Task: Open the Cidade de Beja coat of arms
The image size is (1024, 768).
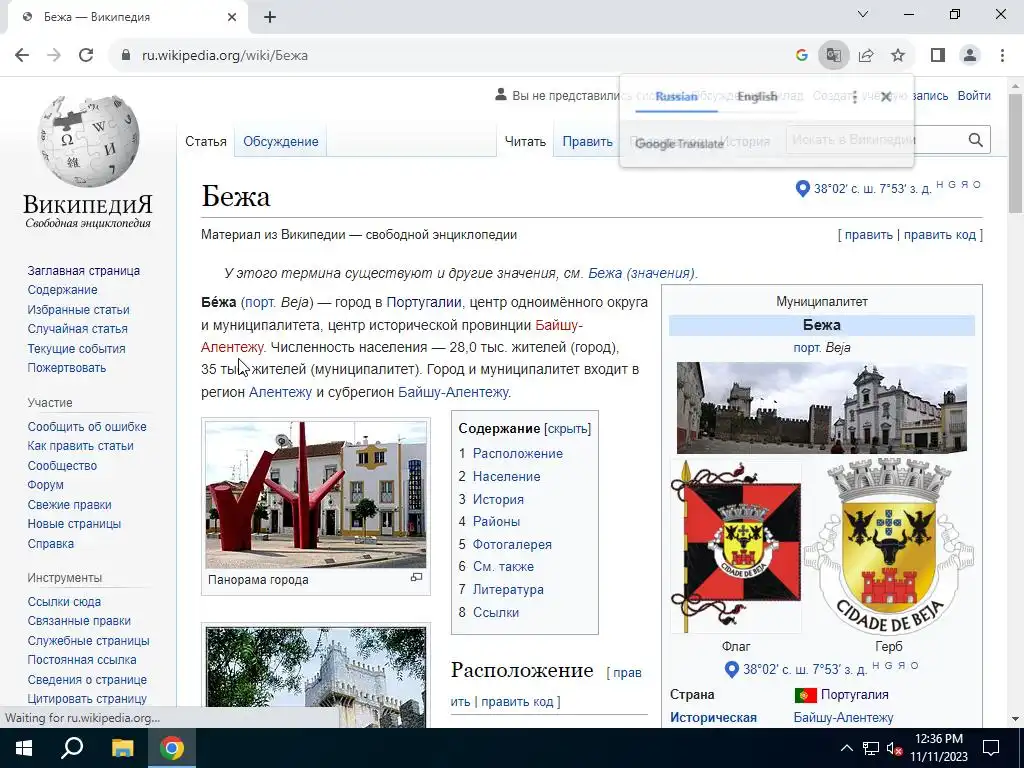Action: point(888,547)
